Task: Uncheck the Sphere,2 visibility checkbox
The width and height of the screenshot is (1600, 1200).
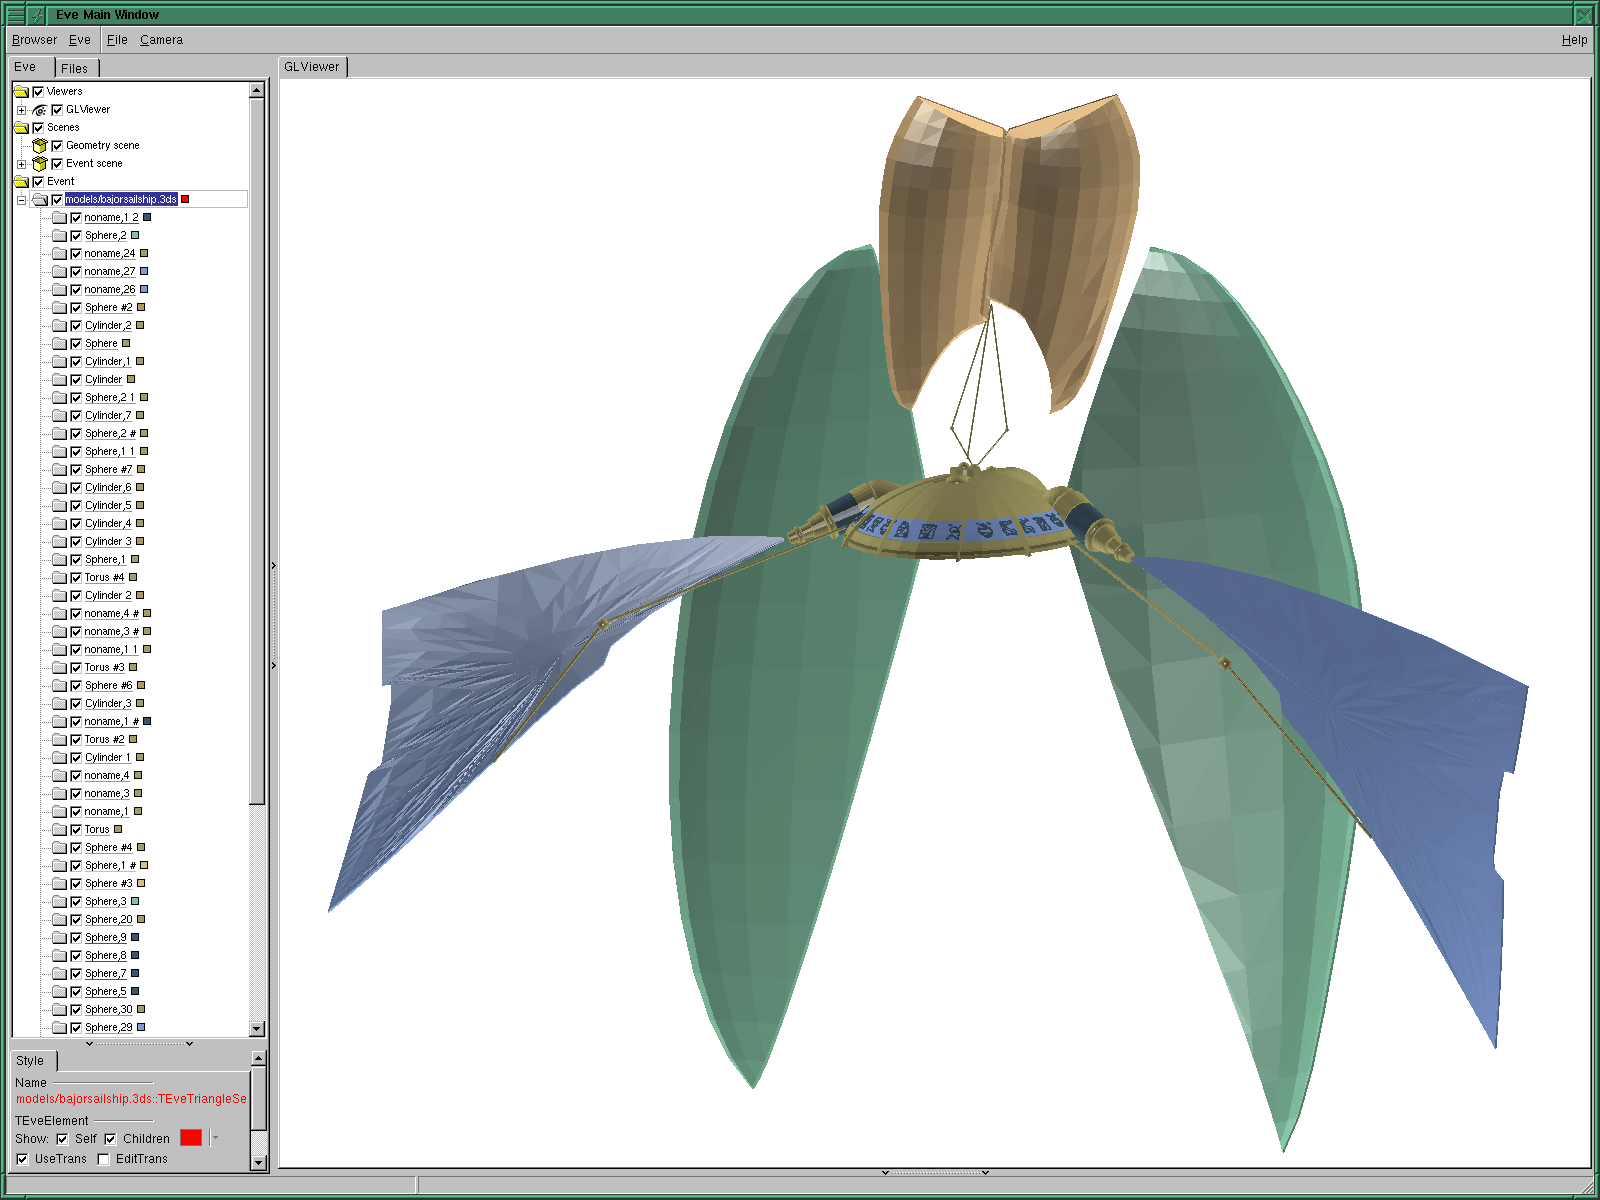Action: point(76,236)
